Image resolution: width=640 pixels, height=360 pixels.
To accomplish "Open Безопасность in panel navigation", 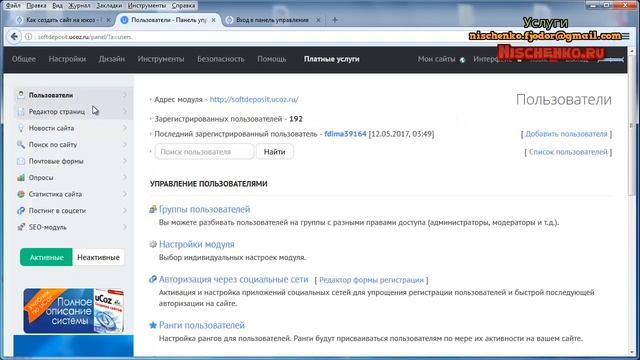I will tap(221, 59).
